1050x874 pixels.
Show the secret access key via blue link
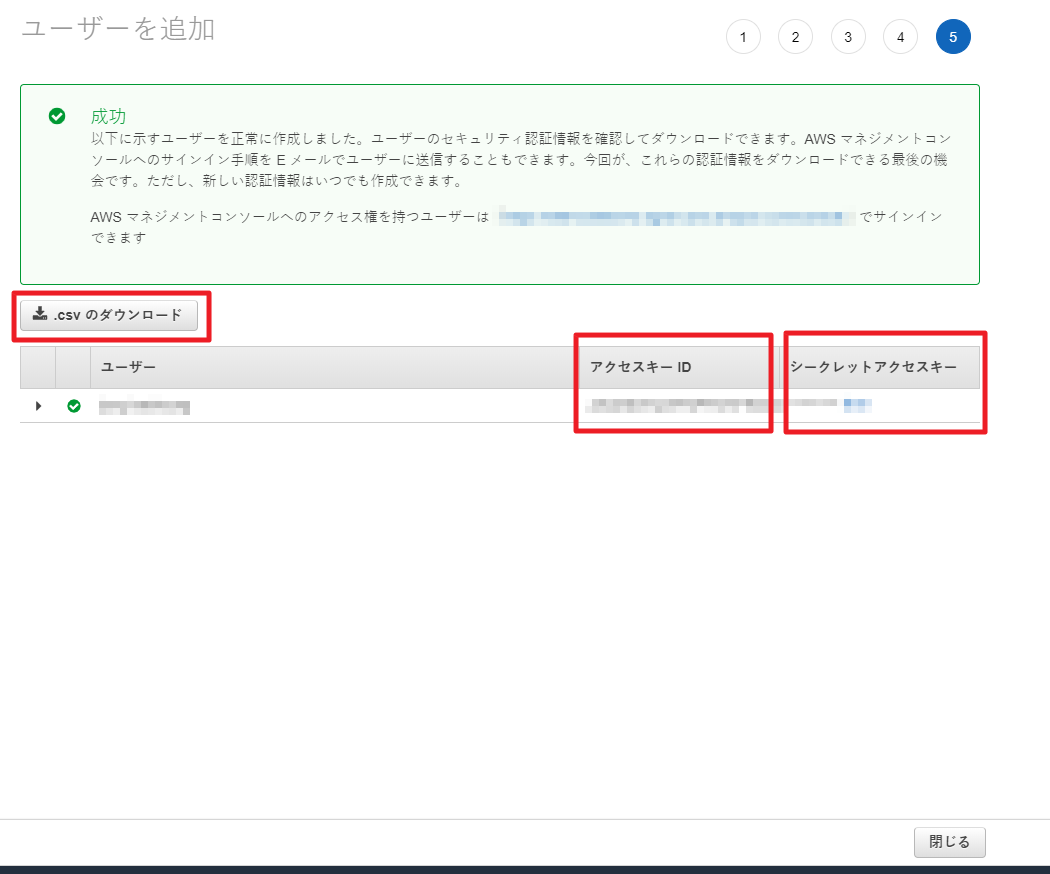pyautogui.click(x=857, y=405)
